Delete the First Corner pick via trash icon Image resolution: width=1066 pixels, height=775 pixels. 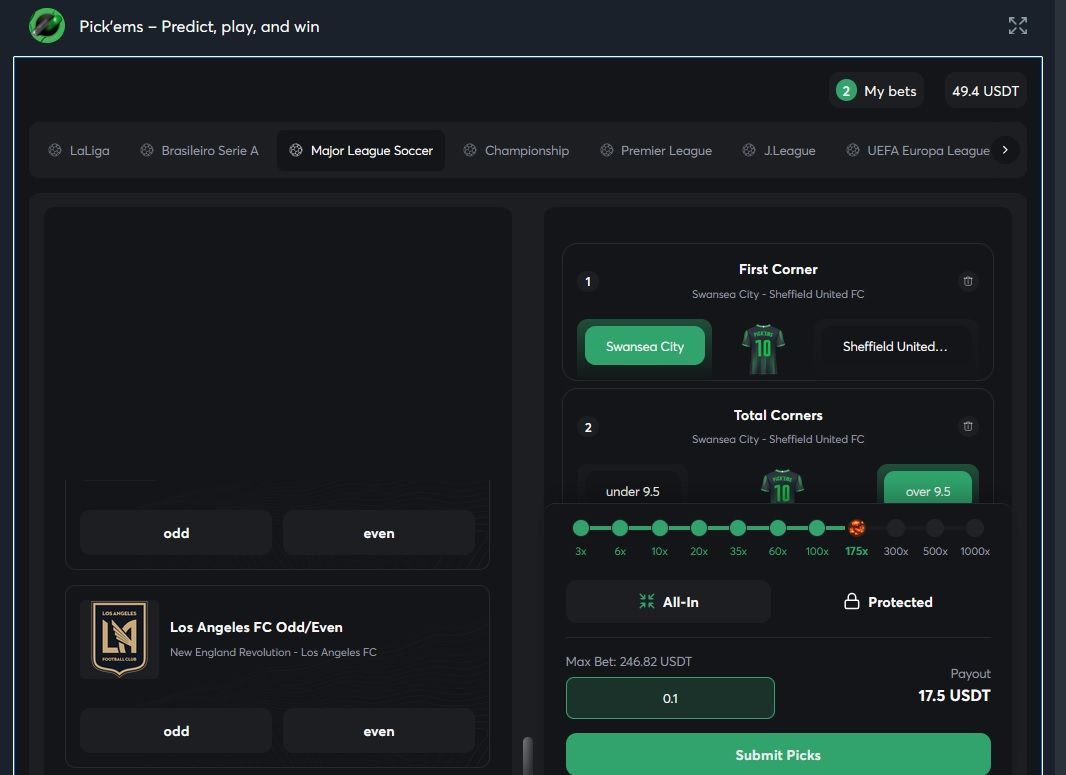point(968,281)
